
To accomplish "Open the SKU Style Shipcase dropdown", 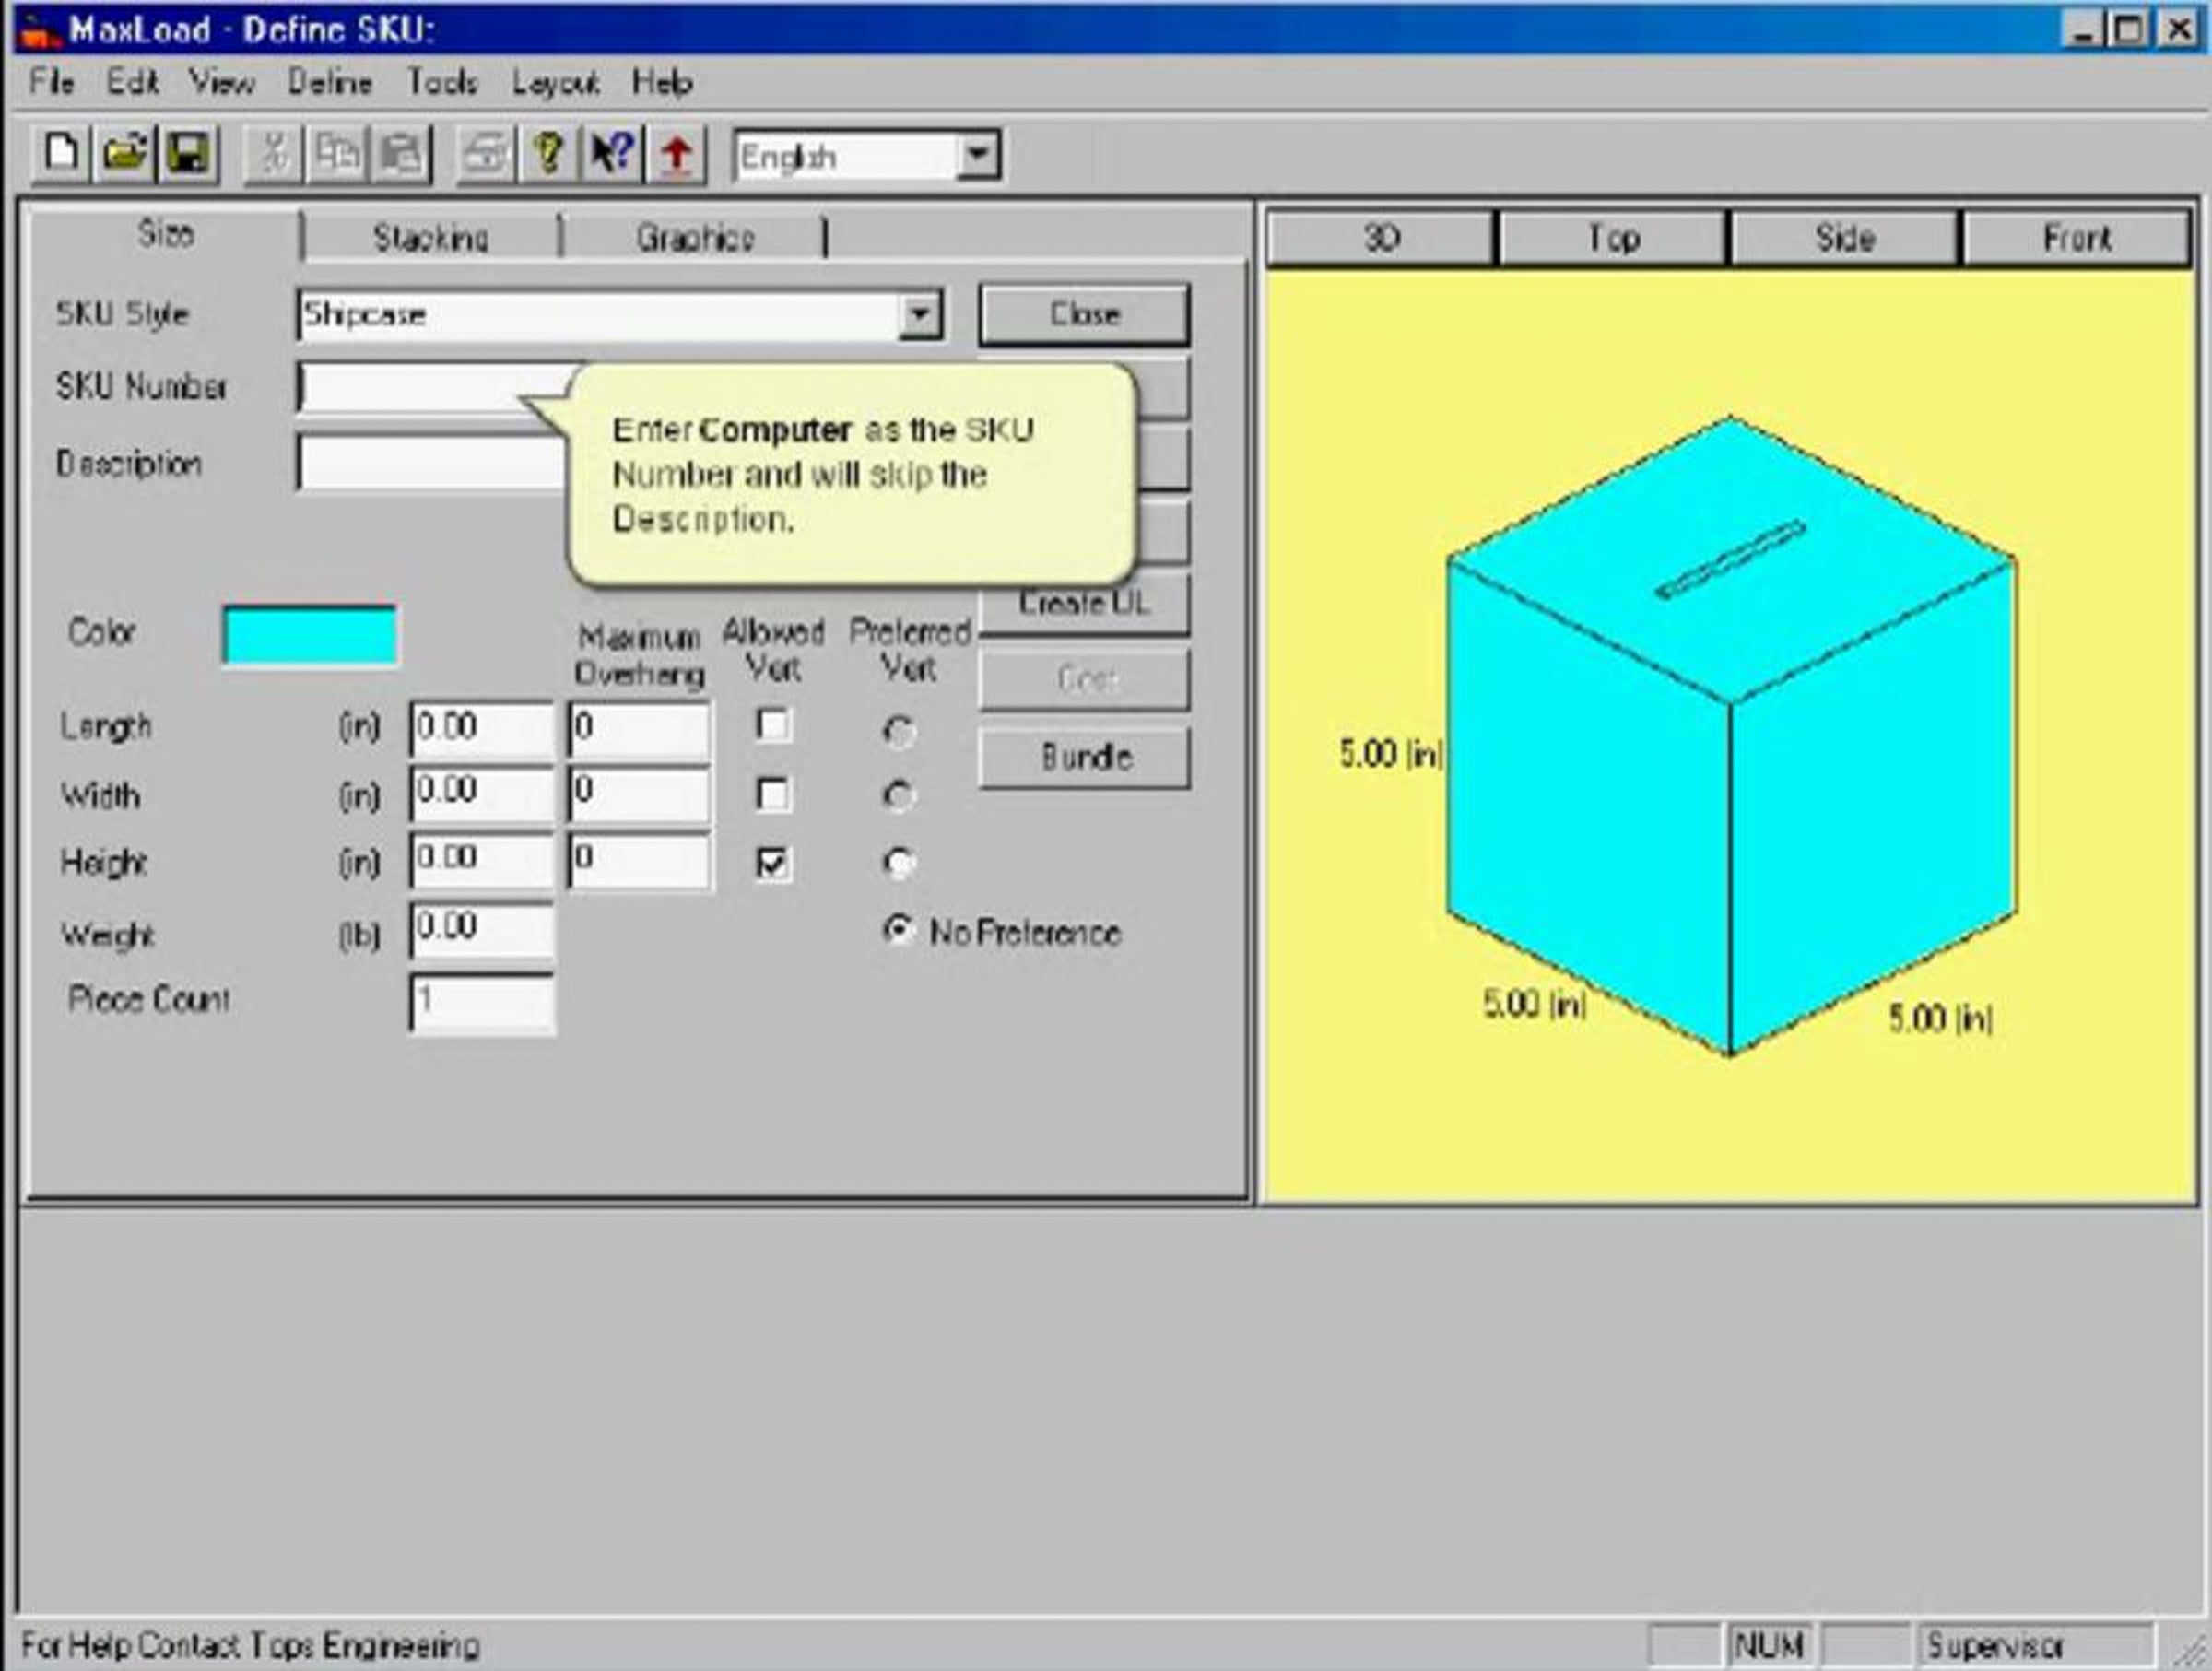I will [x=919, y=316].
